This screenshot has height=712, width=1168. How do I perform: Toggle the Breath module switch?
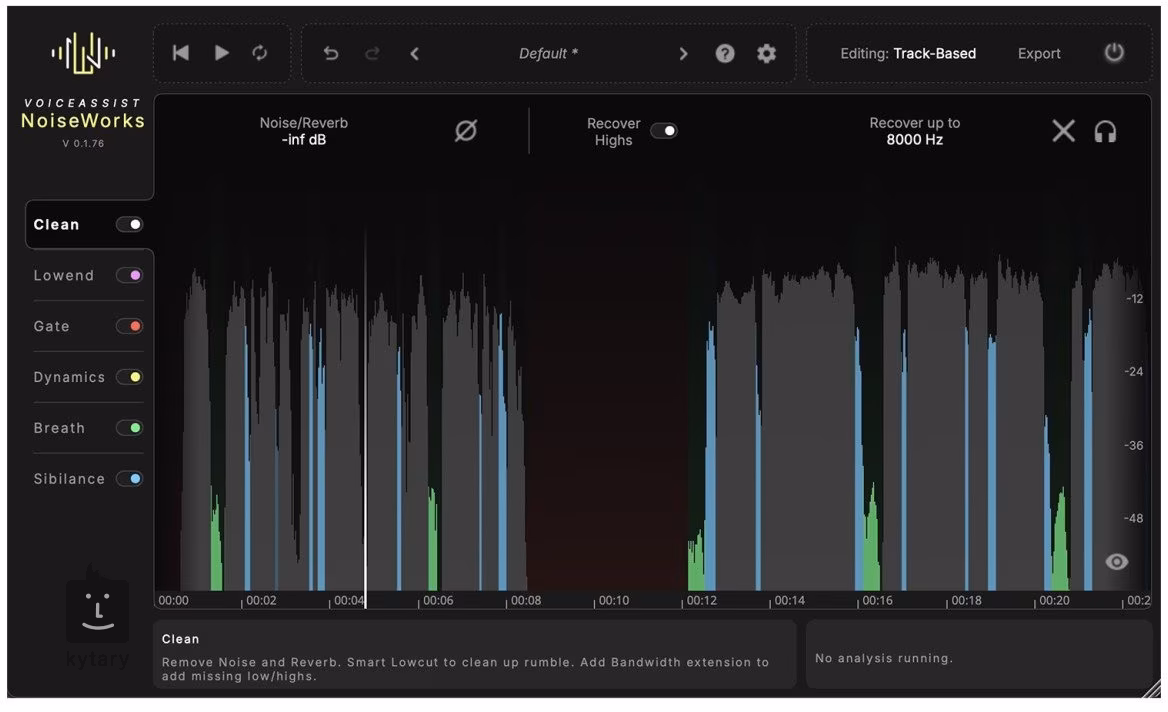point(130,428)
